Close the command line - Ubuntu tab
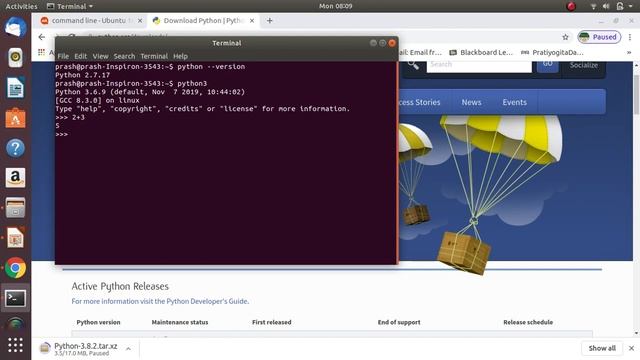The image size is (640, 360). (x=140, y=20)
